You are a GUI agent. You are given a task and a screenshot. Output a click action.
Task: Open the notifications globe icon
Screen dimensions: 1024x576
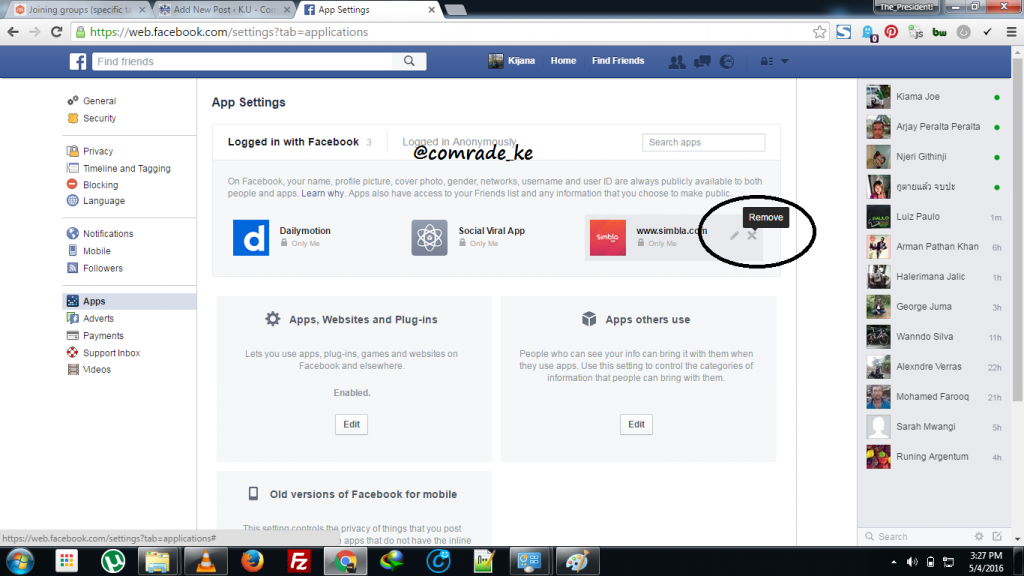click(727, 61)
